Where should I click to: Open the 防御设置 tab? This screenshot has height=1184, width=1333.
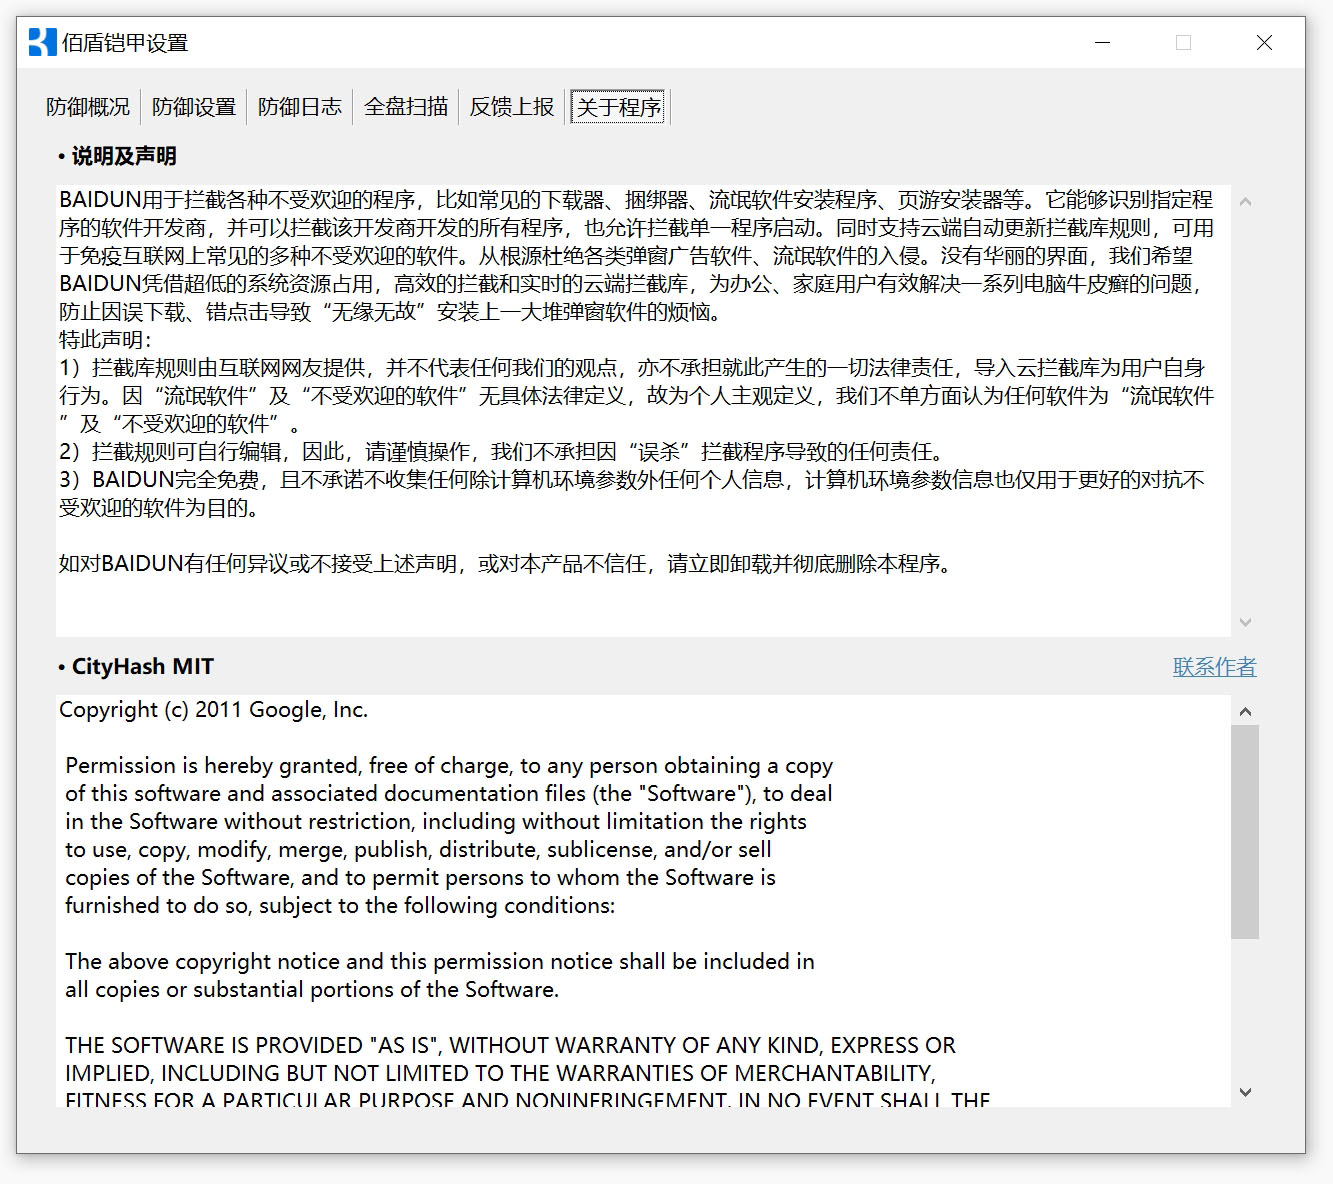194,107
